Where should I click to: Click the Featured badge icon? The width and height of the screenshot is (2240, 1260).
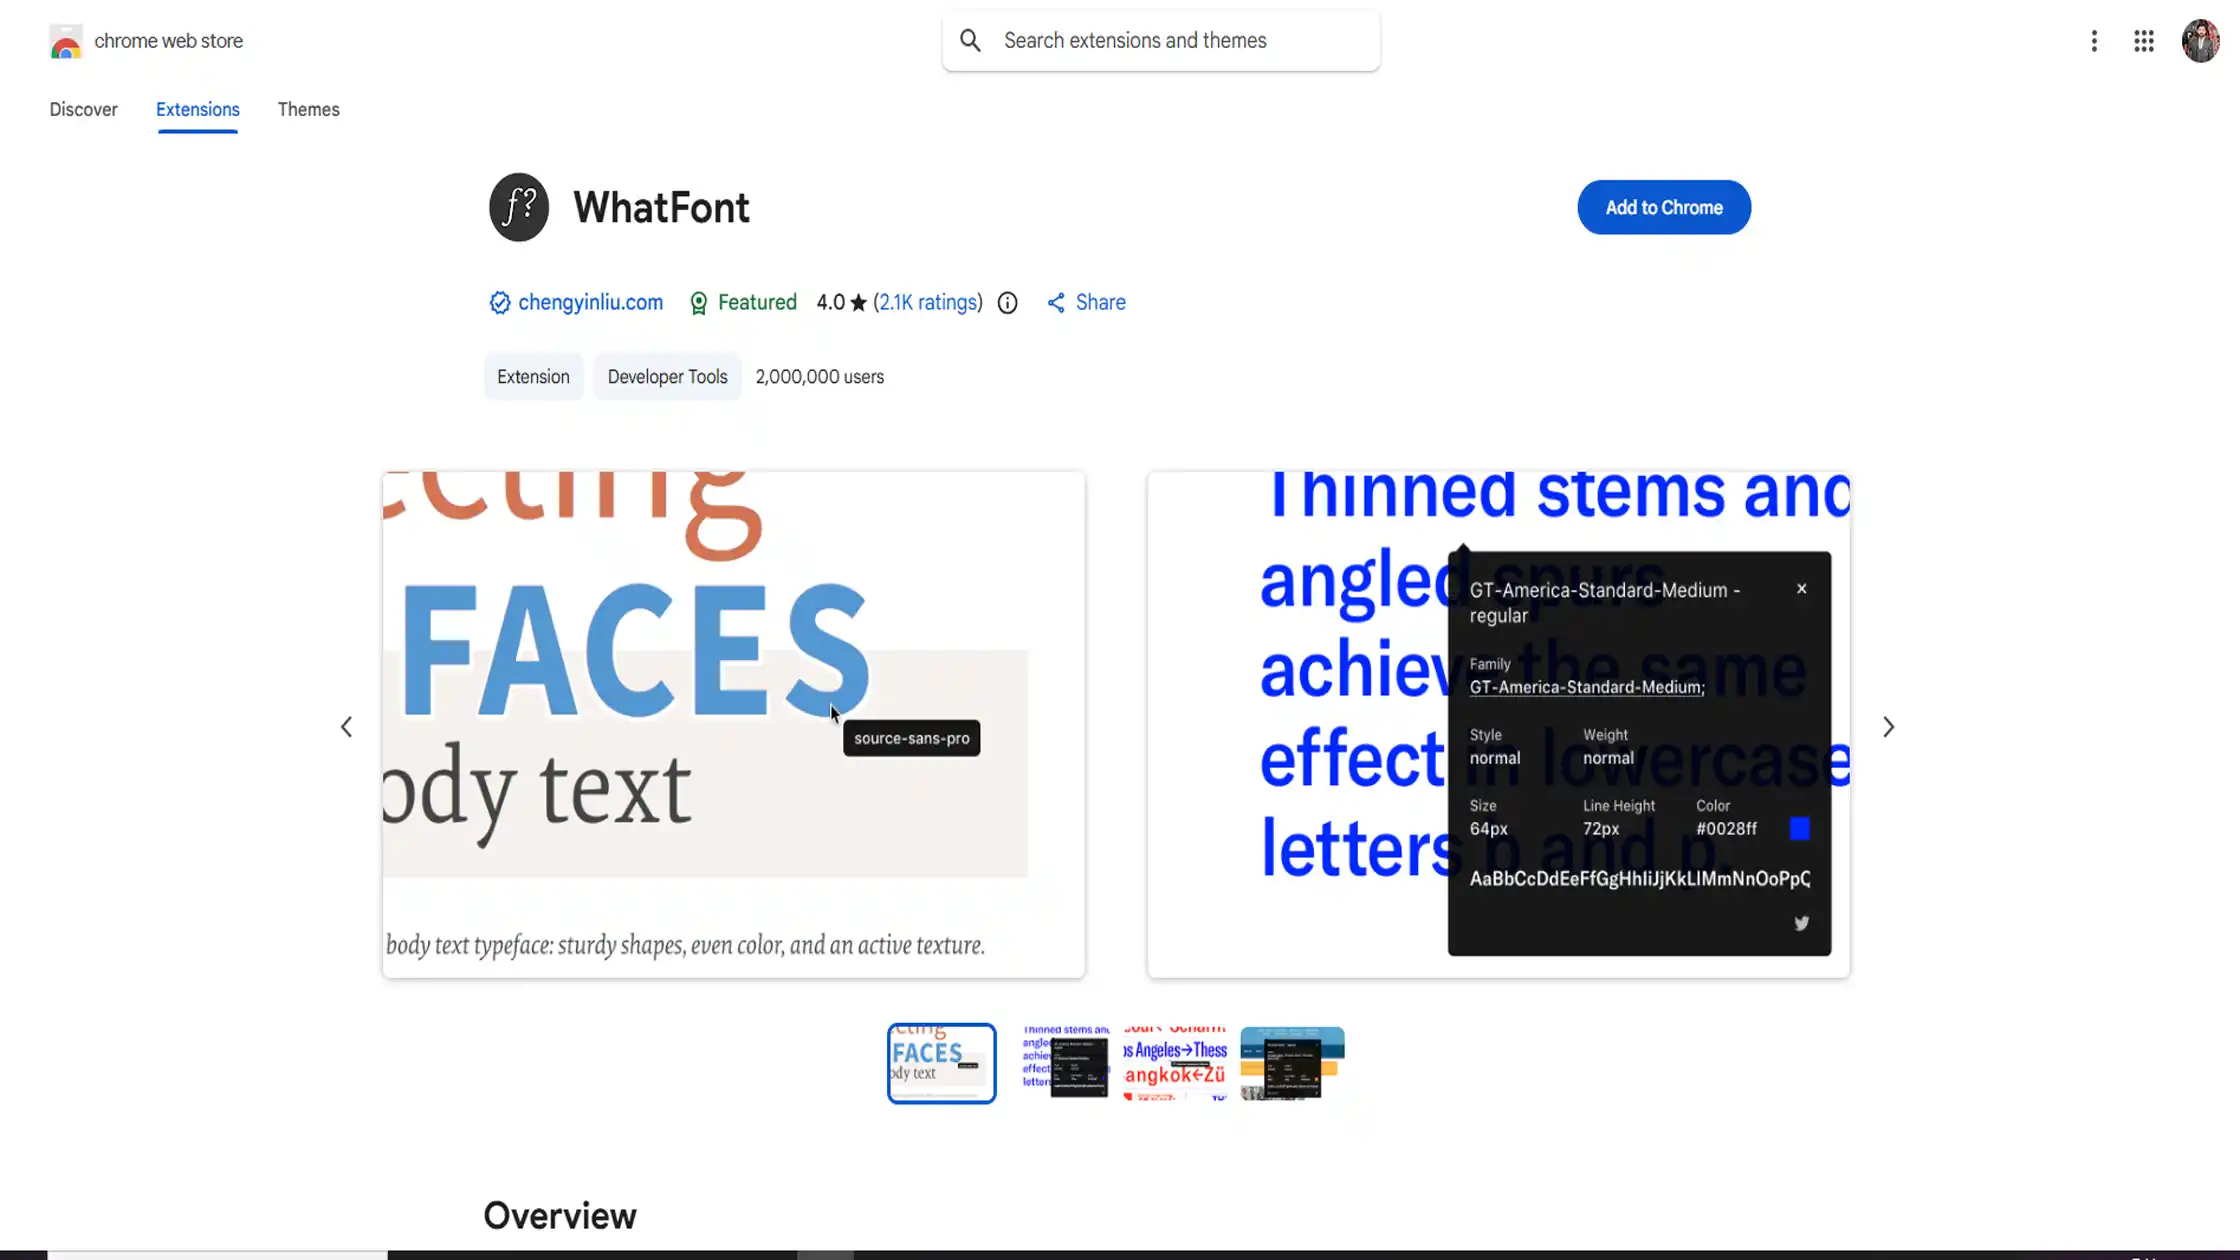(x=698, y=303)
